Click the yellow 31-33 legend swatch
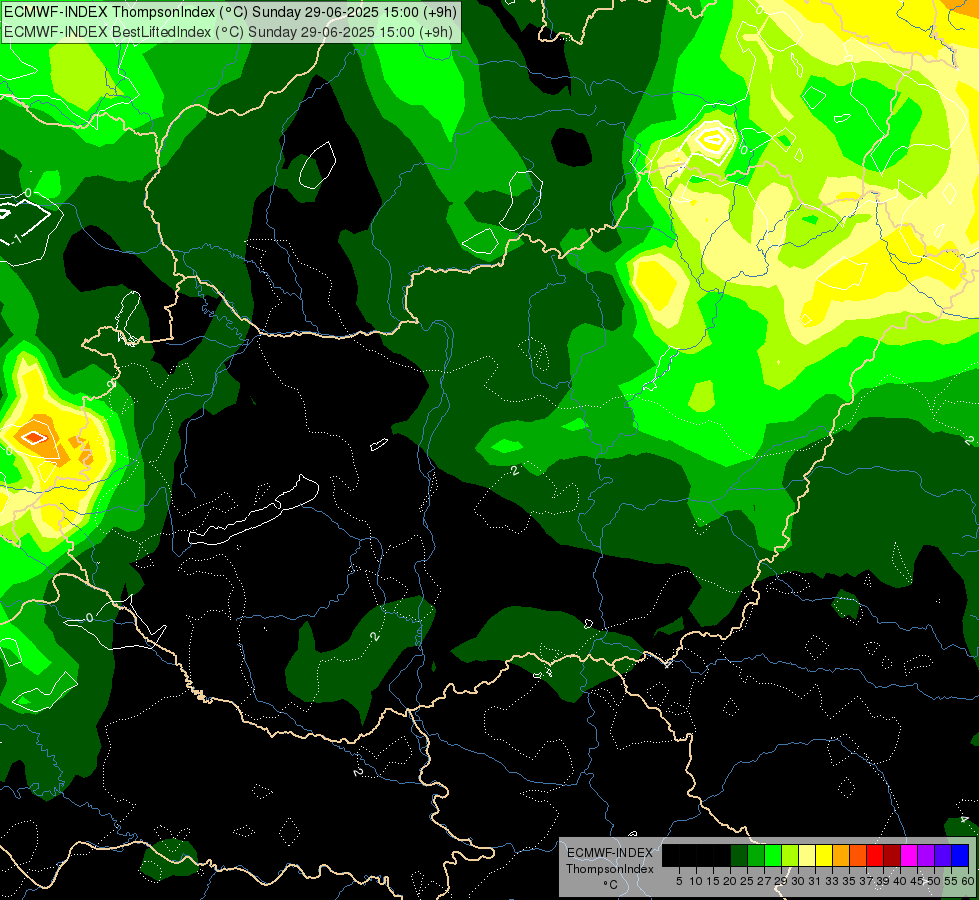This screenshot has height=900, width=979. 824,855
